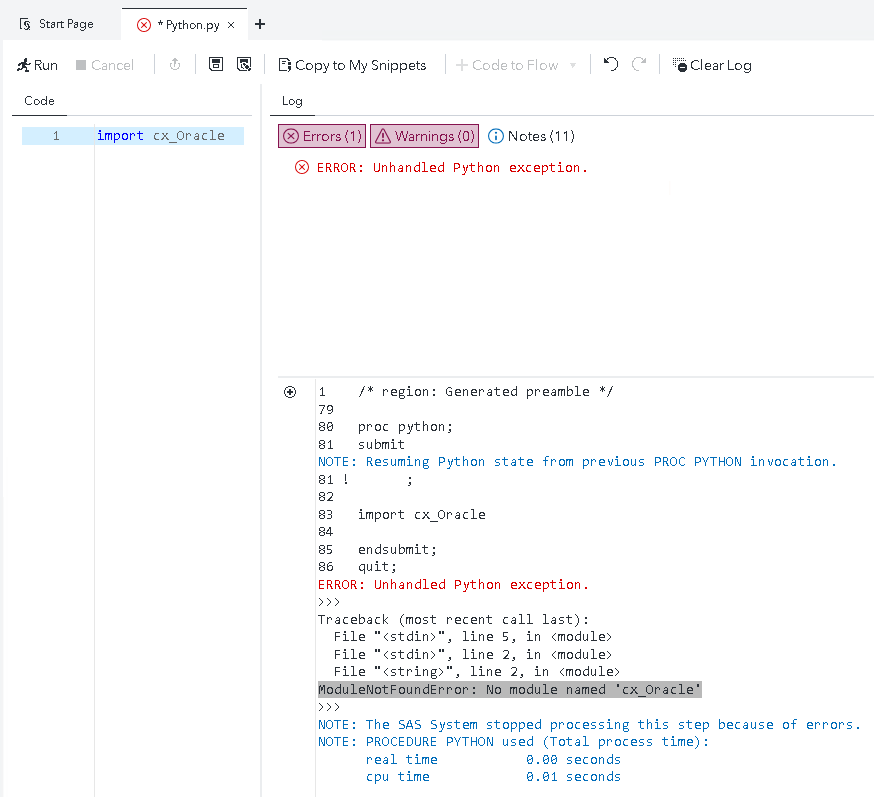The width and height of the screenshot is (874, 797).
Task: Click the 'Traceback (most recent call last):' line
Action: coord(453,619)
